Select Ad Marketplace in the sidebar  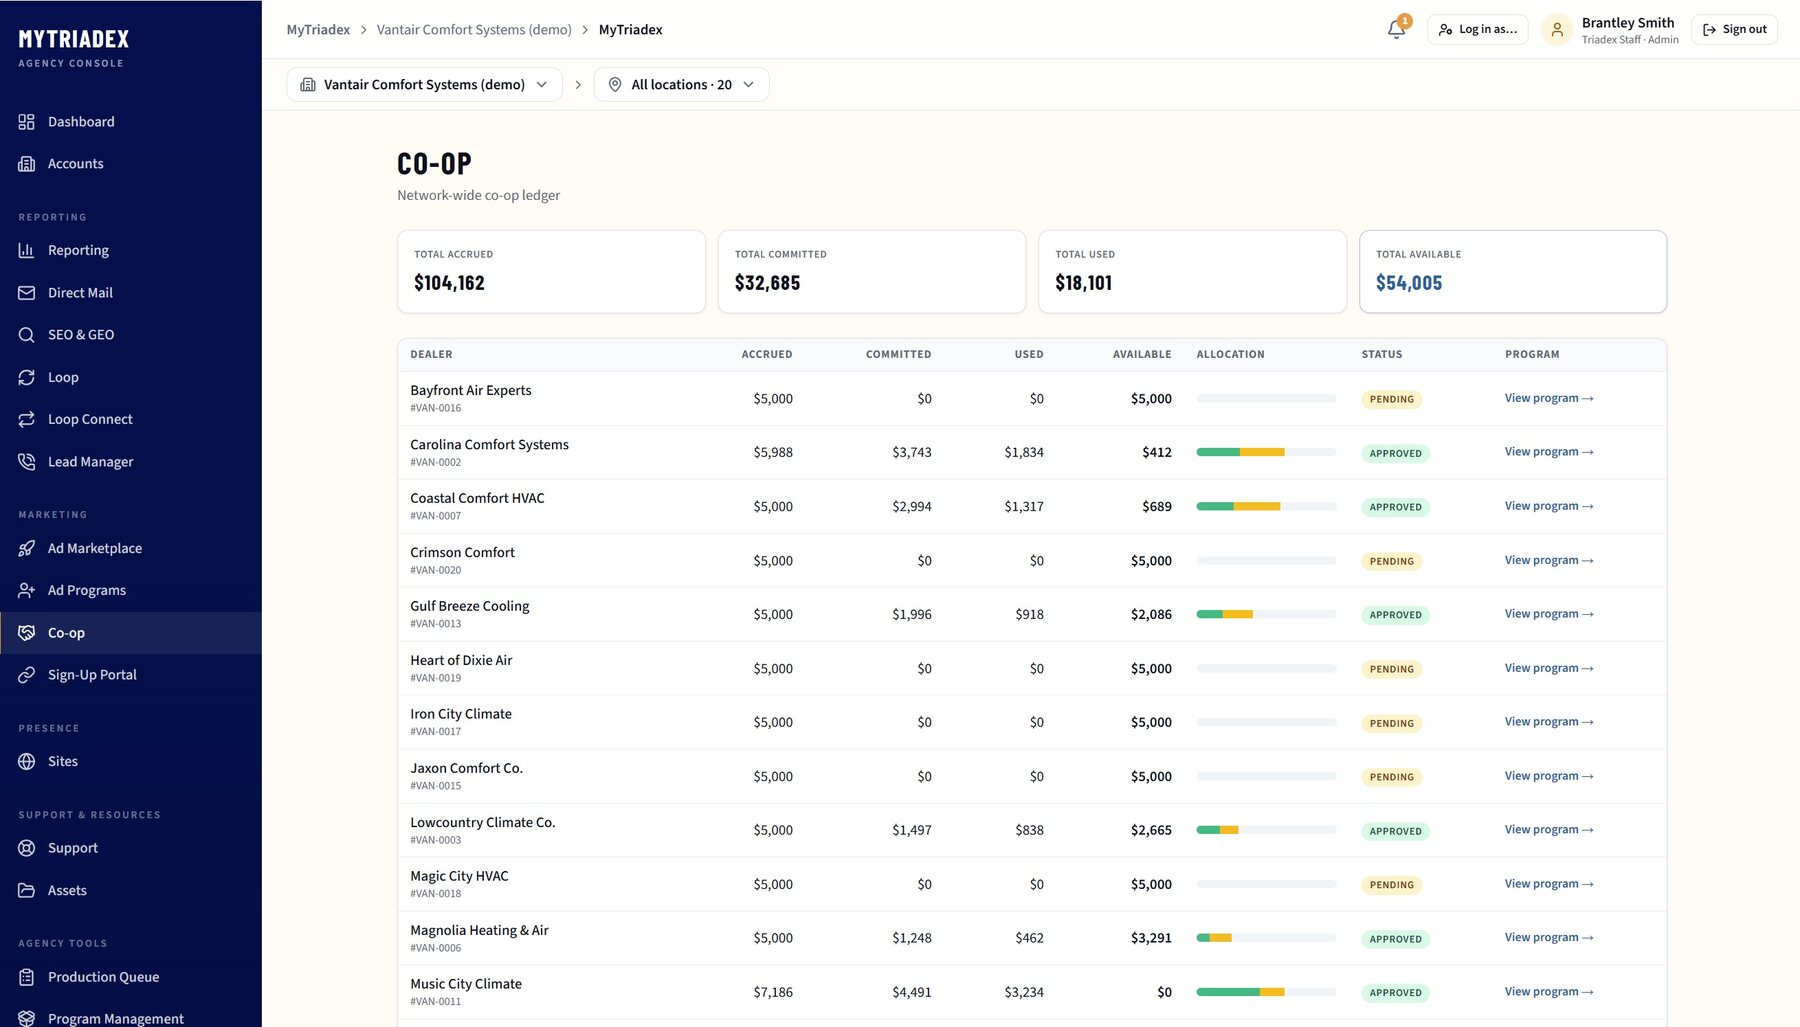pos(131,548)
